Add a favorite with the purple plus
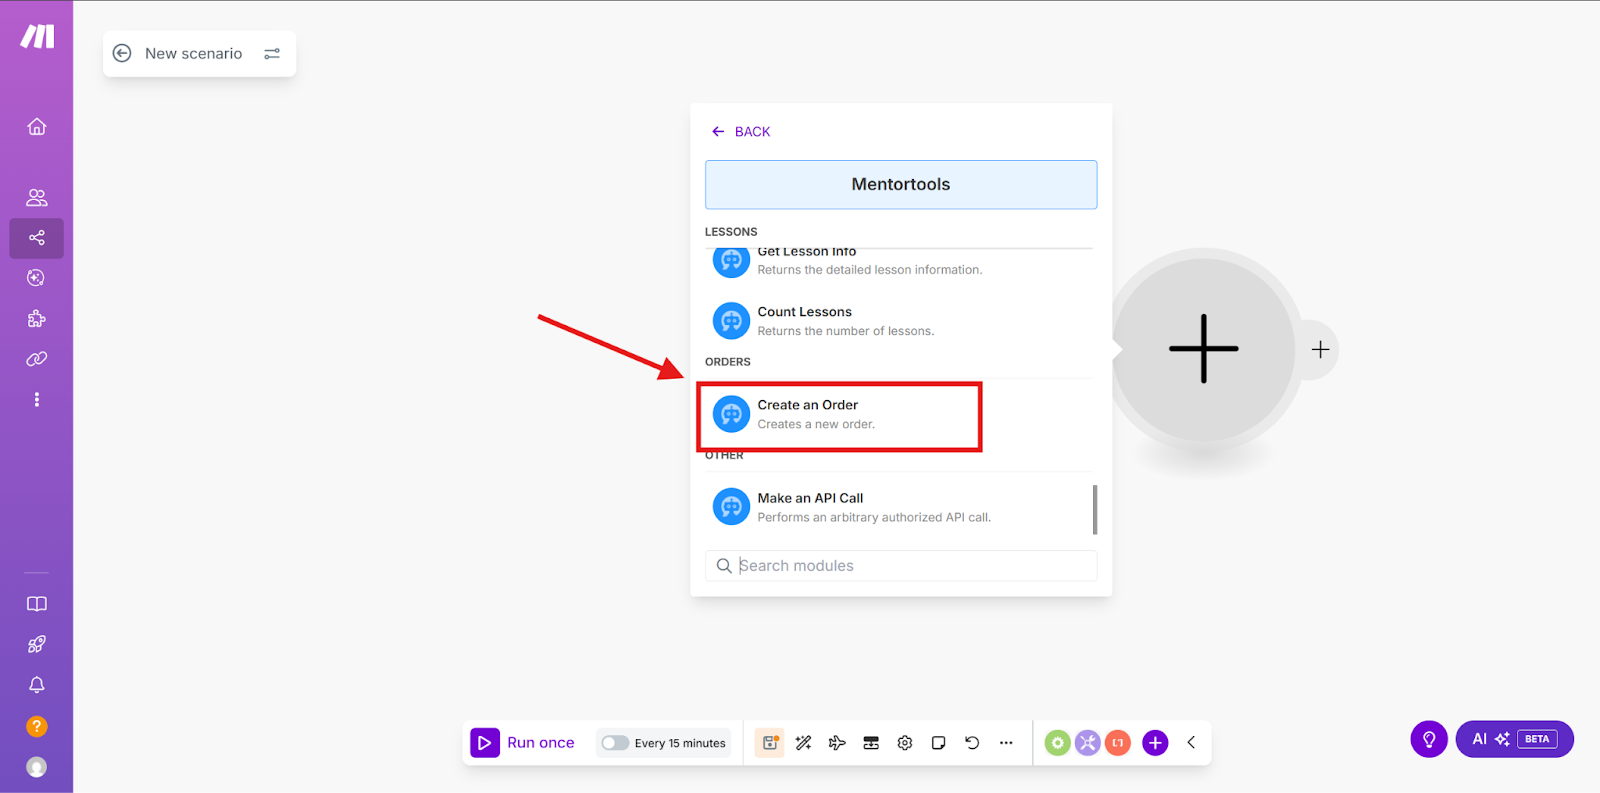This screenshot has width=1600, height=793. [x=1155, y=743]
